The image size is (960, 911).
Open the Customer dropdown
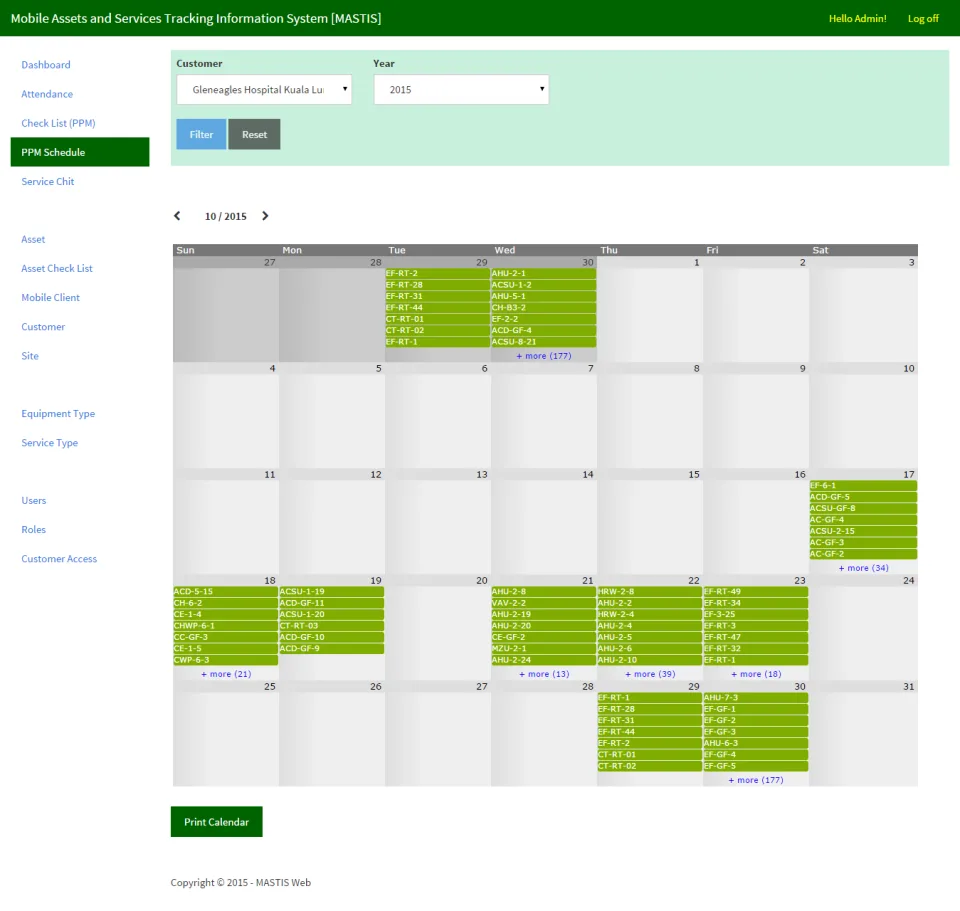[264, 89]
